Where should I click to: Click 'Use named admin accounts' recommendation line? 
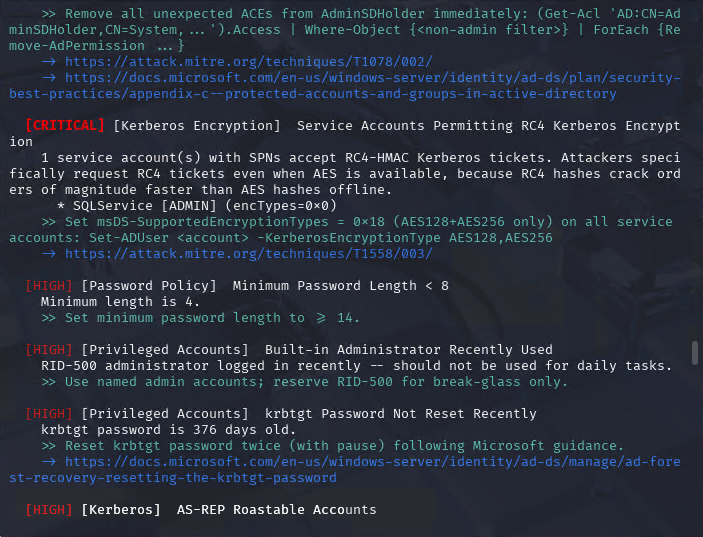click(304, 382)
